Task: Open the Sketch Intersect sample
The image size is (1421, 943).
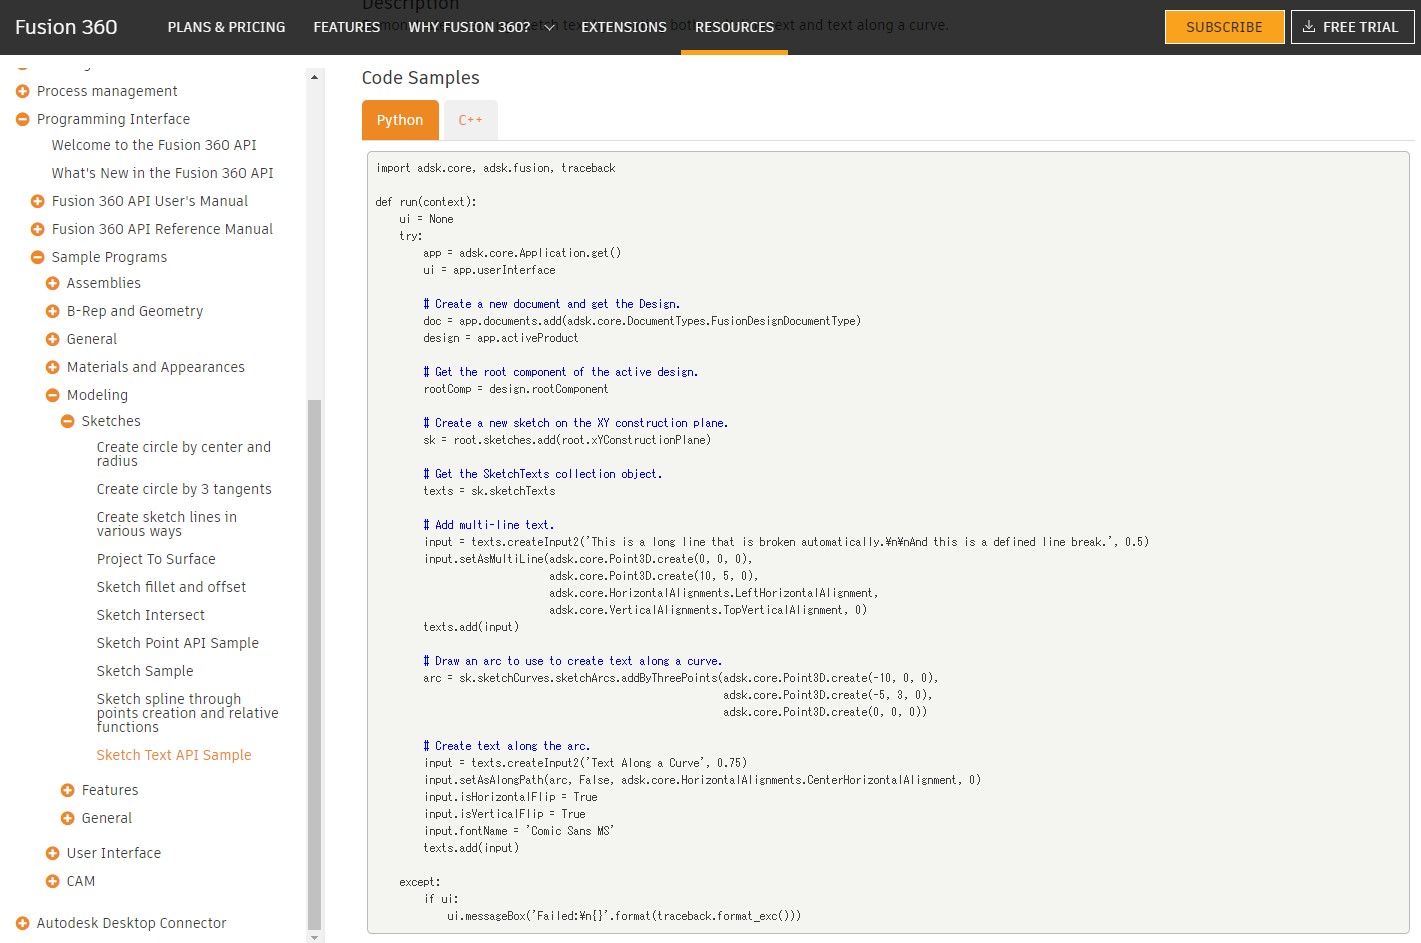Action: 151,615
